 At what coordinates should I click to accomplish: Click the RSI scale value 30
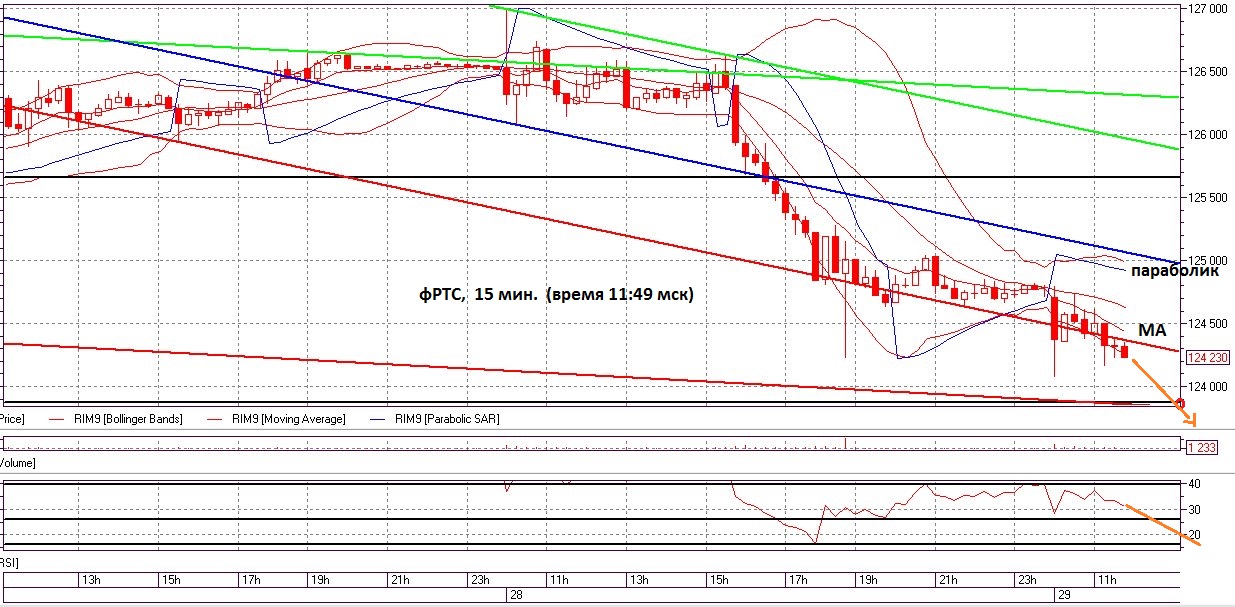pyautogui.click(x=1193, y=510)
